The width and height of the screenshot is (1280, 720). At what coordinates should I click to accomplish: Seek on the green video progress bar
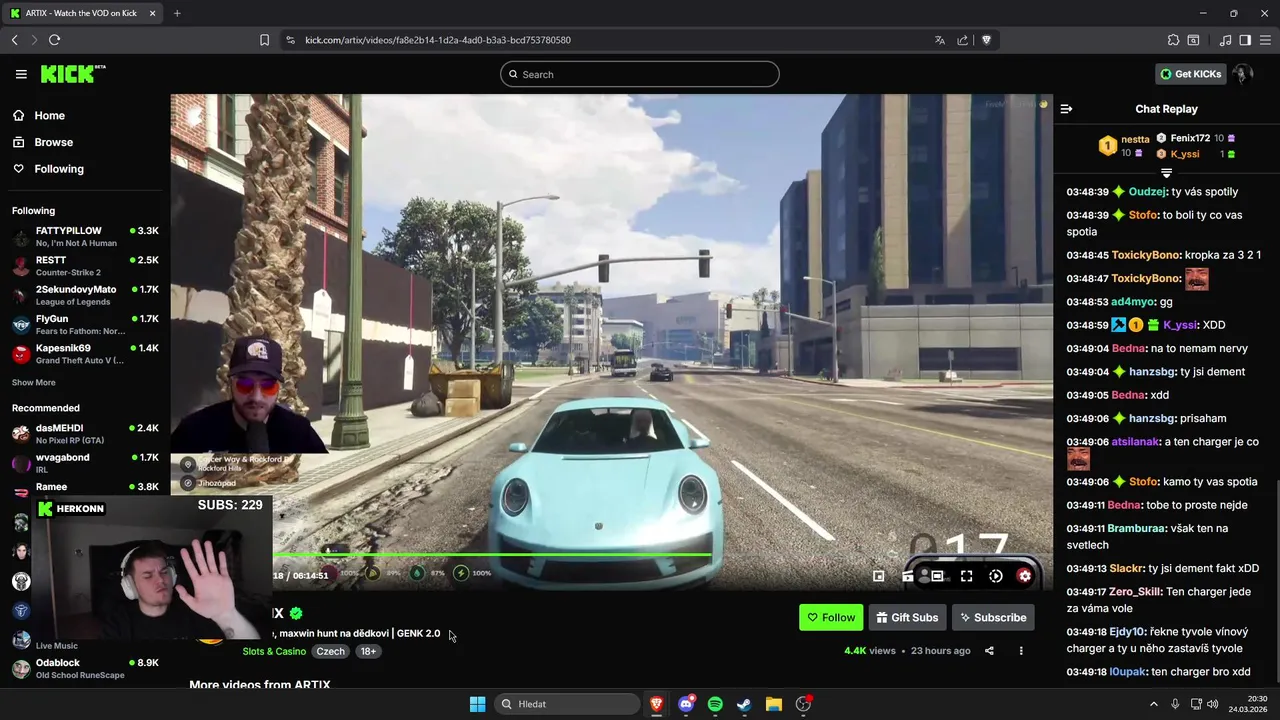pos(491,554)
